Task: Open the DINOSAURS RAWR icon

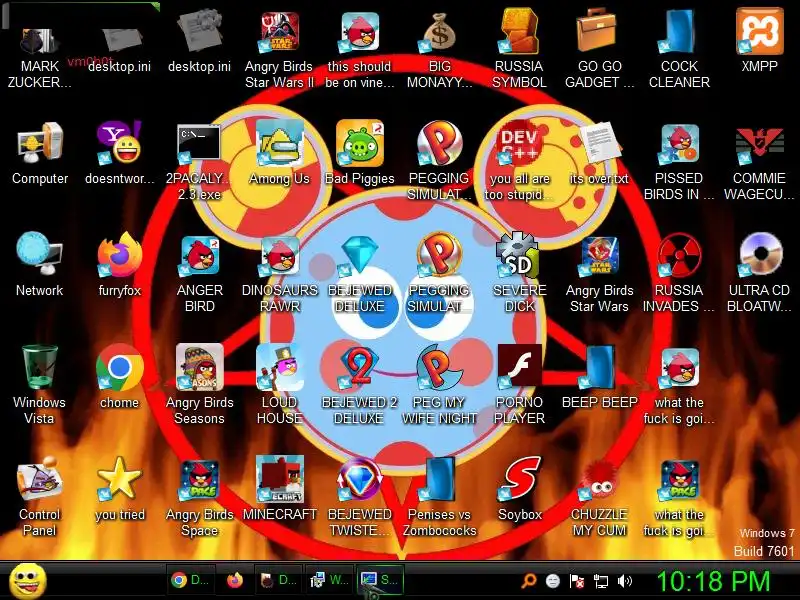Action: (x=280, y=255)
